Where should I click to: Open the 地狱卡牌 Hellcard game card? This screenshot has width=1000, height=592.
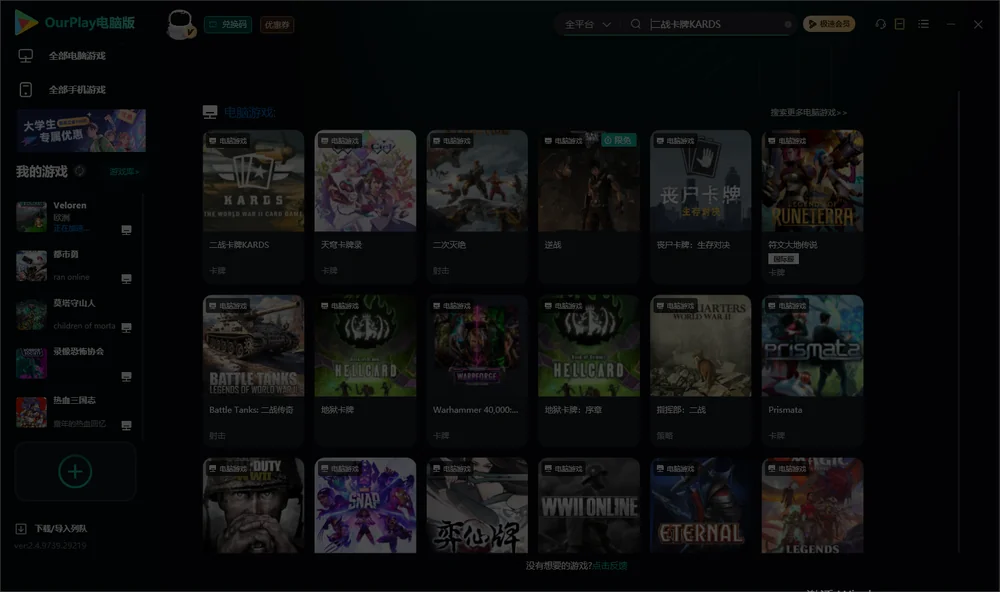(x=365, y=371)
